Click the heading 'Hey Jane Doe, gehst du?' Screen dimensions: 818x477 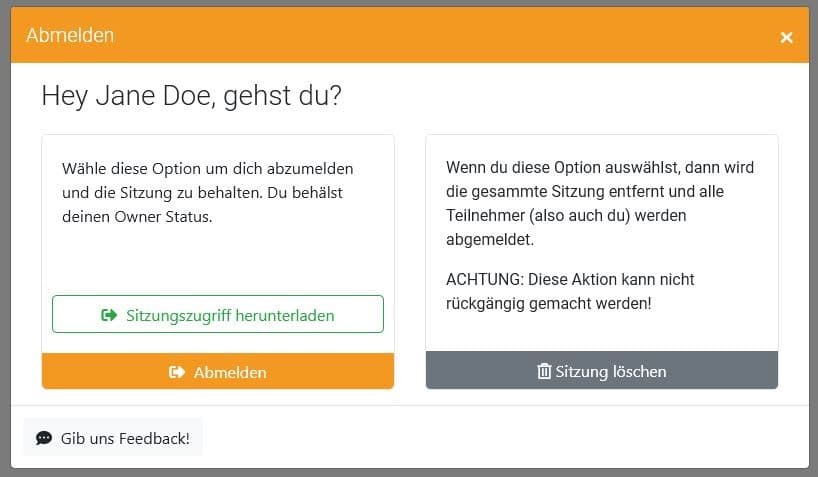pyautogui.click(x=191, y=96)
